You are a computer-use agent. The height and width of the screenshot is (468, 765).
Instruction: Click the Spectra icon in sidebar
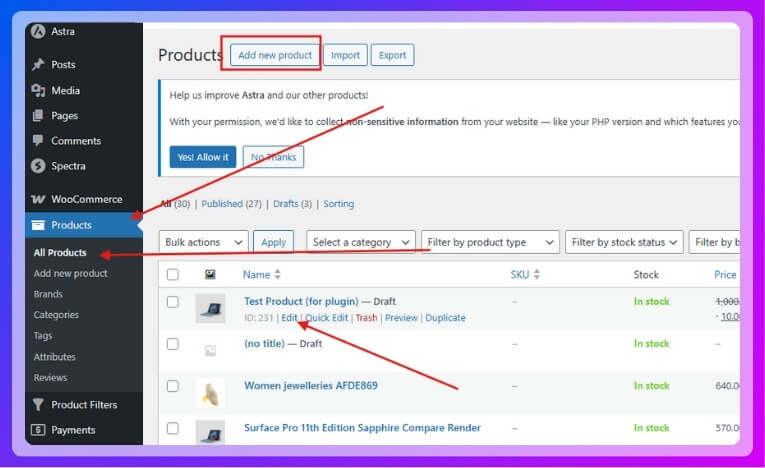click(38, 166)
